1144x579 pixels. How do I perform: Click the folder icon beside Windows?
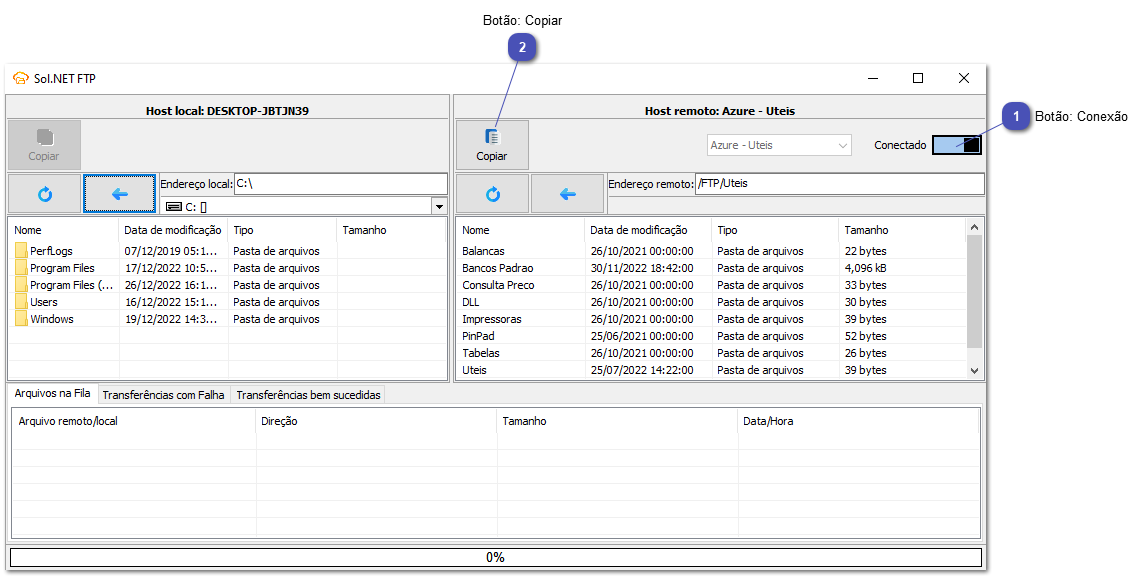click(x=20, y=318)
